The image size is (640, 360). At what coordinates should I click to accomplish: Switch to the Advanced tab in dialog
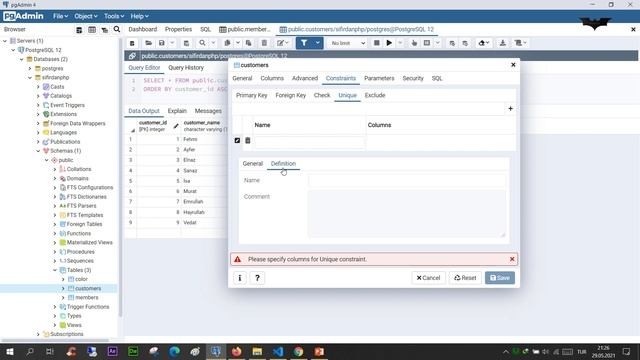tap(304, 78)
